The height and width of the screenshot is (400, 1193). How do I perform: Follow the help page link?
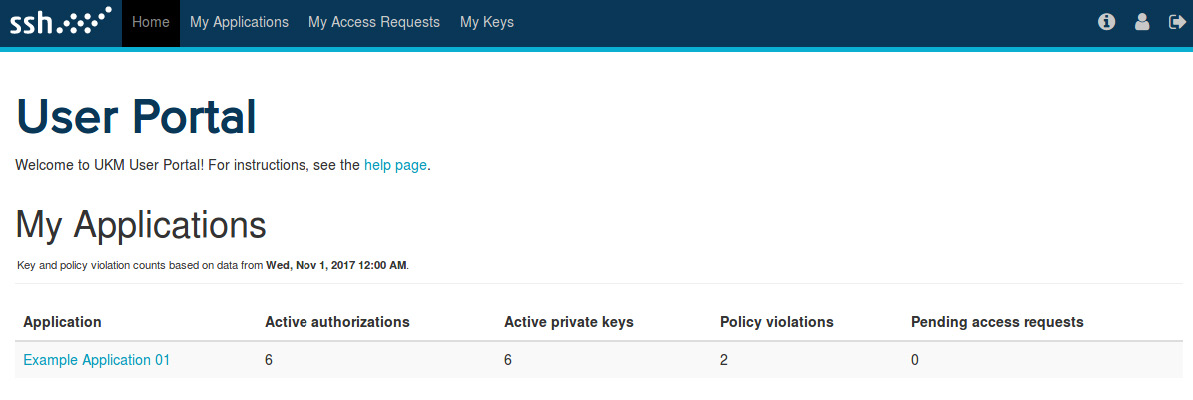click(x=396, y=165)
